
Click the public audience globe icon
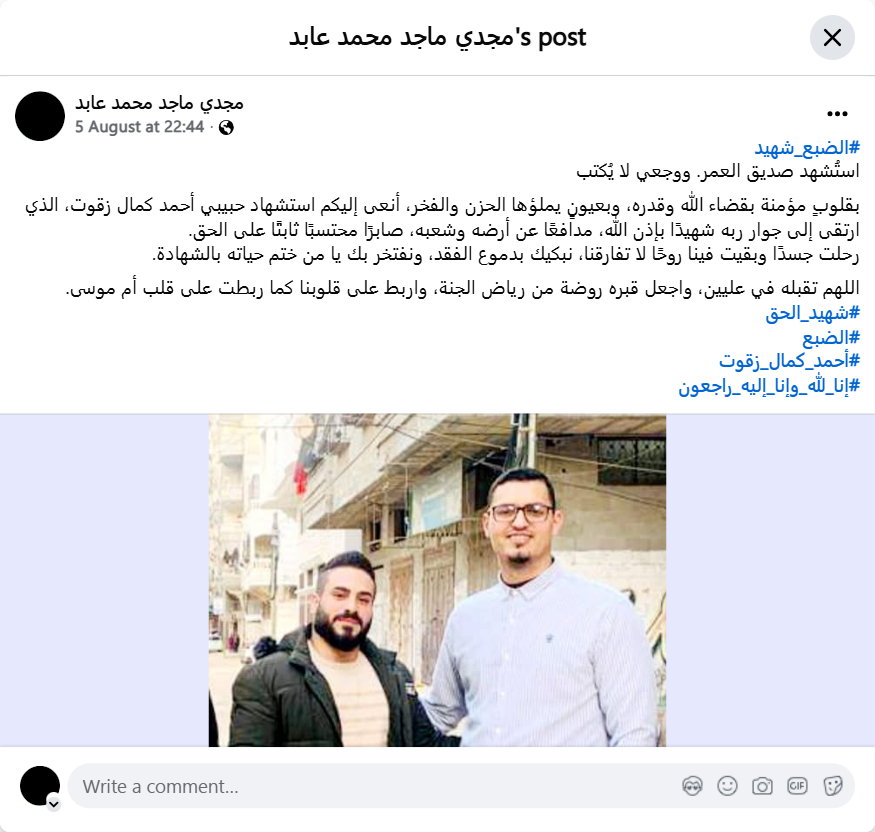tap(226, 128)
